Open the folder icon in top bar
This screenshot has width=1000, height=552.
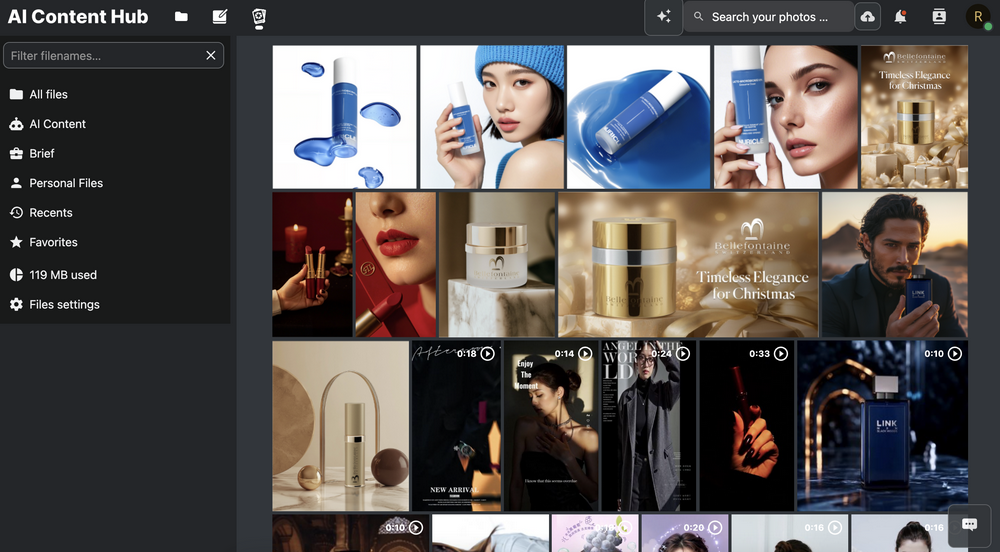pos(181,17)
